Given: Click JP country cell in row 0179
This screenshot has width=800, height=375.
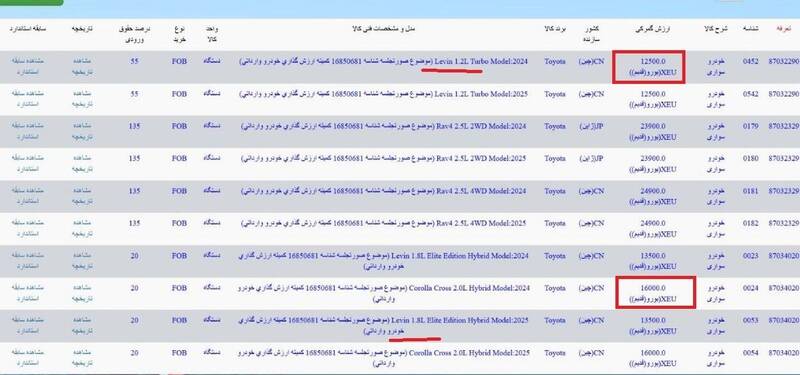Looking at the screenshot, I should tap(591, 126).
